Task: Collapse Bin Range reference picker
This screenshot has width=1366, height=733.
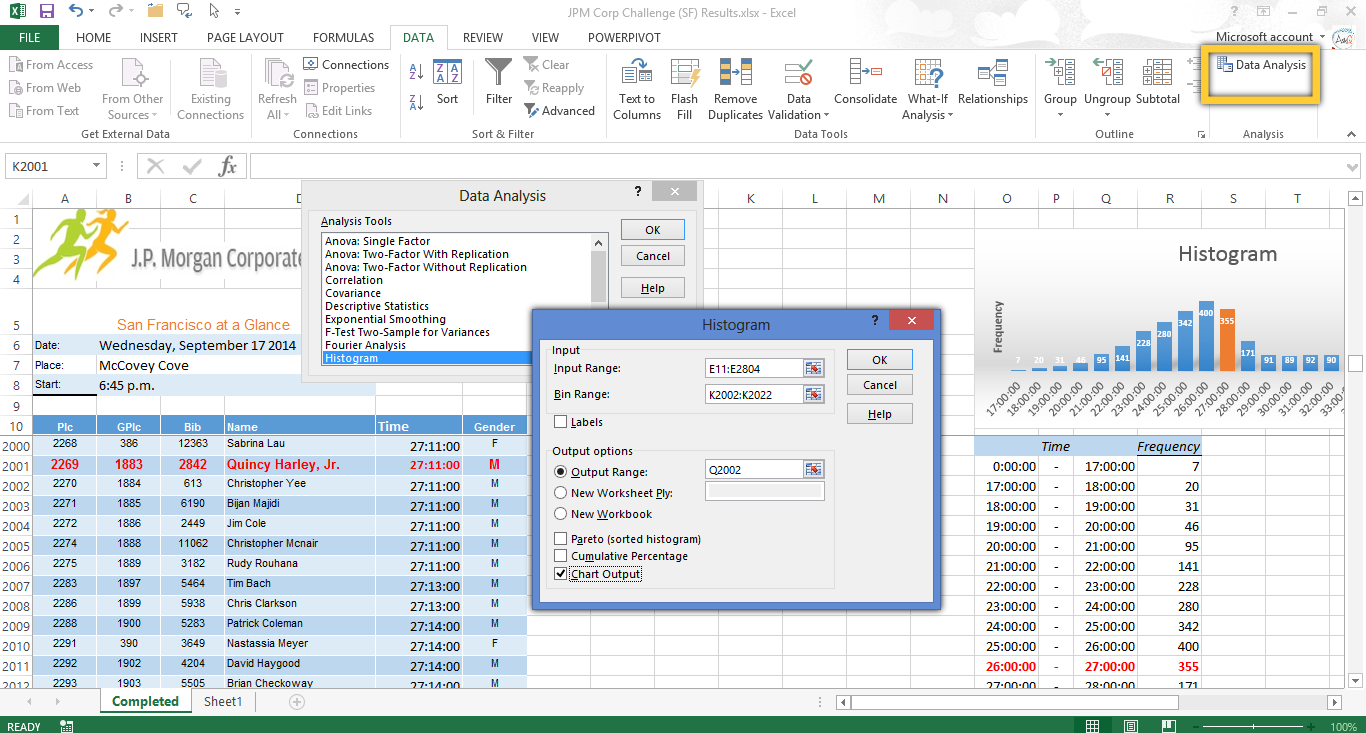Action: pyautogui.click(x=814, y=394)
